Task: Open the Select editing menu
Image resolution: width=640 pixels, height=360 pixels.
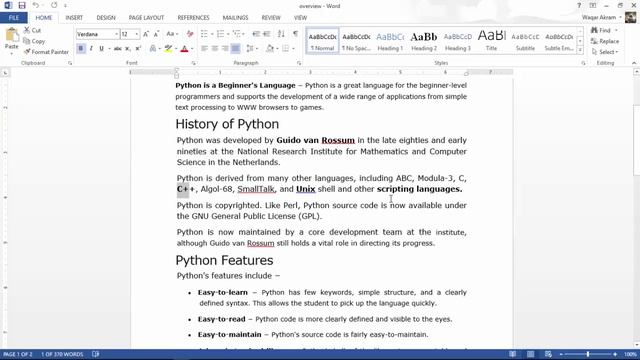Action: pos(605,52)
